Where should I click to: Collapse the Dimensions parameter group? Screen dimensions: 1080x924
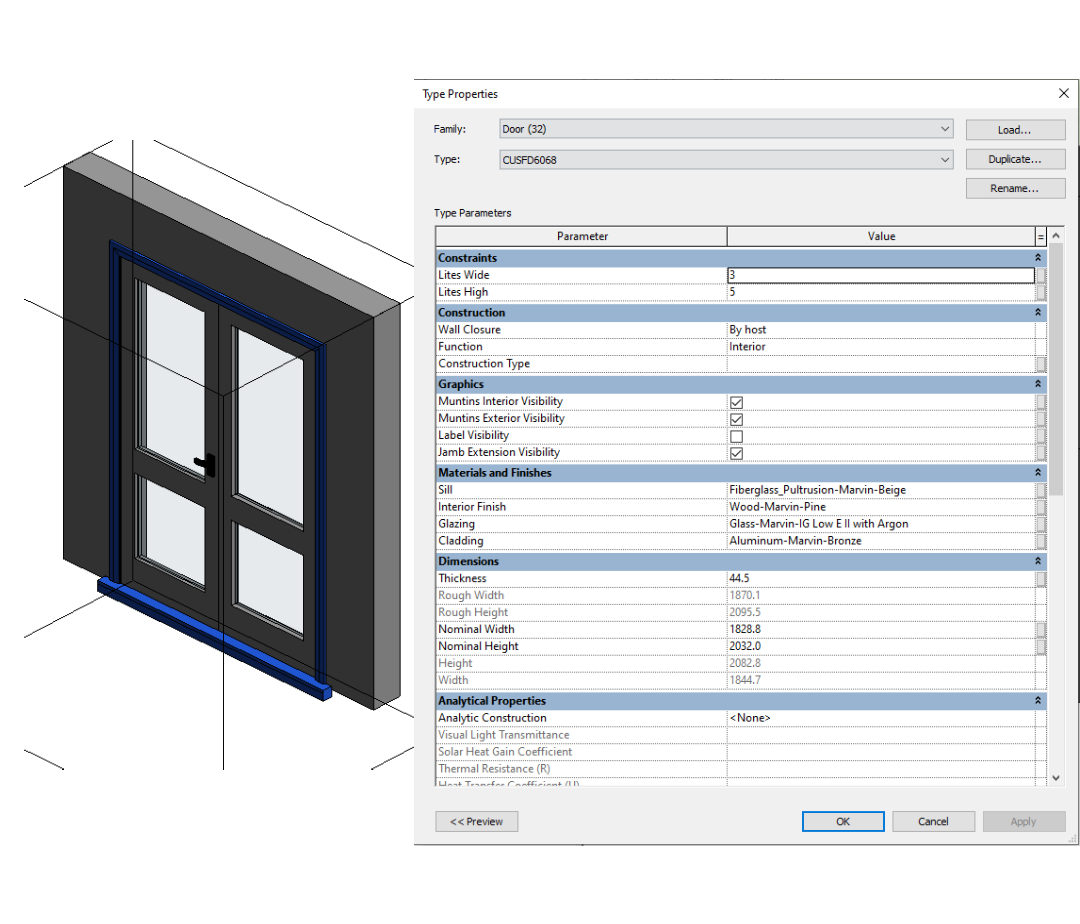coord(1038,562)
